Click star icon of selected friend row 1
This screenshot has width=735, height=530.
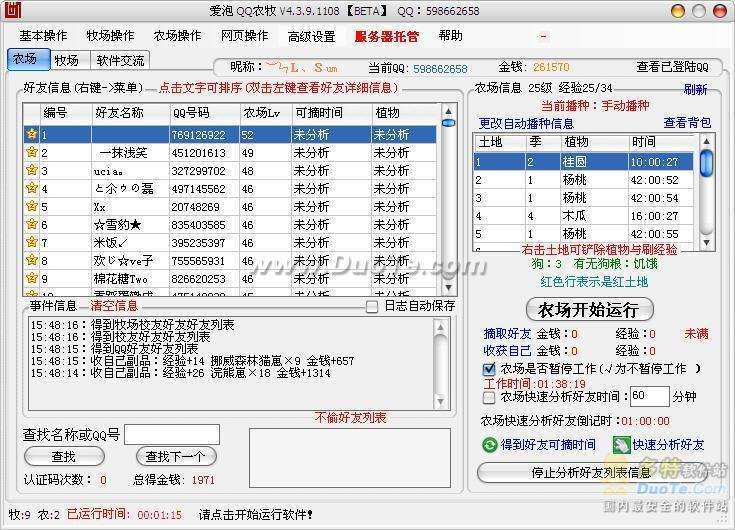31,134
